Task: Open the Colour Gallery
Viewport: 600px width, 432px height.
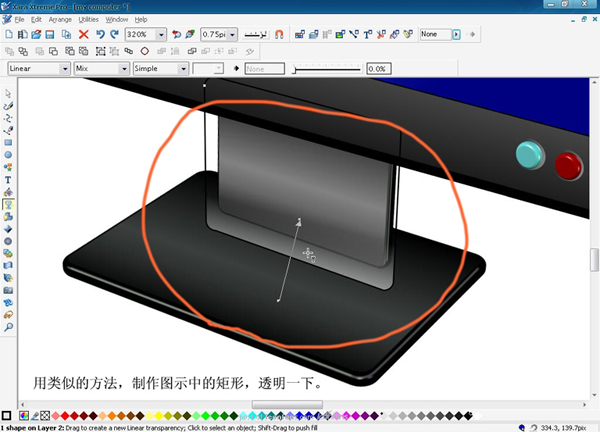Action: (300, 34)
